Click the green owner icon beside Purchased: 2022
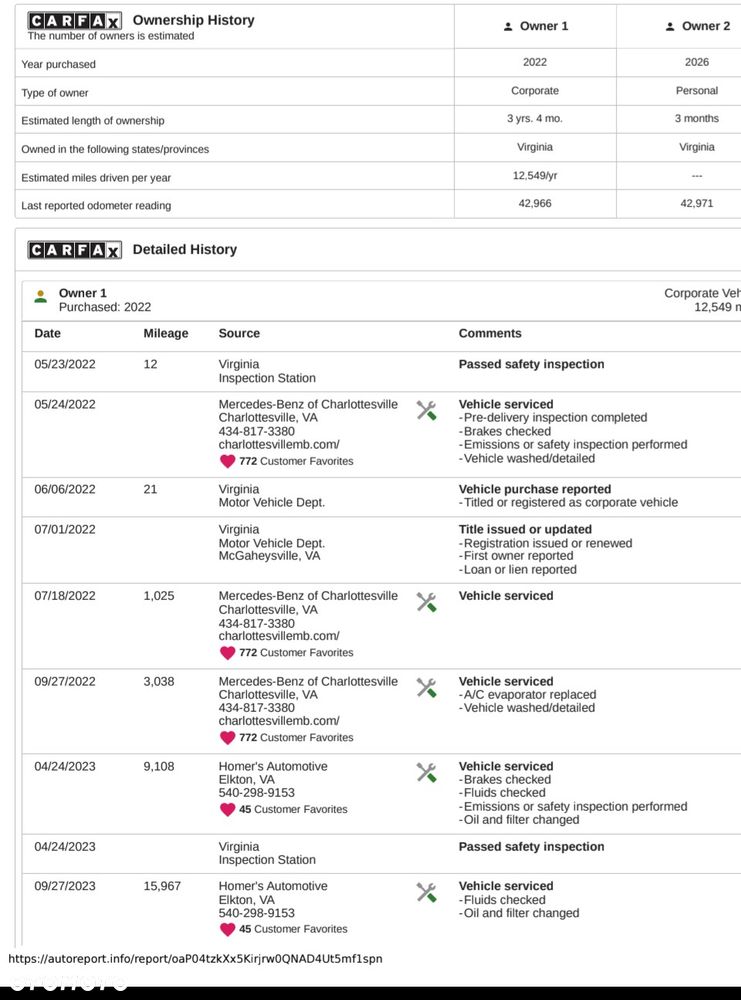The height and width of the screenshot is (1000, 741). coord(41,297)
